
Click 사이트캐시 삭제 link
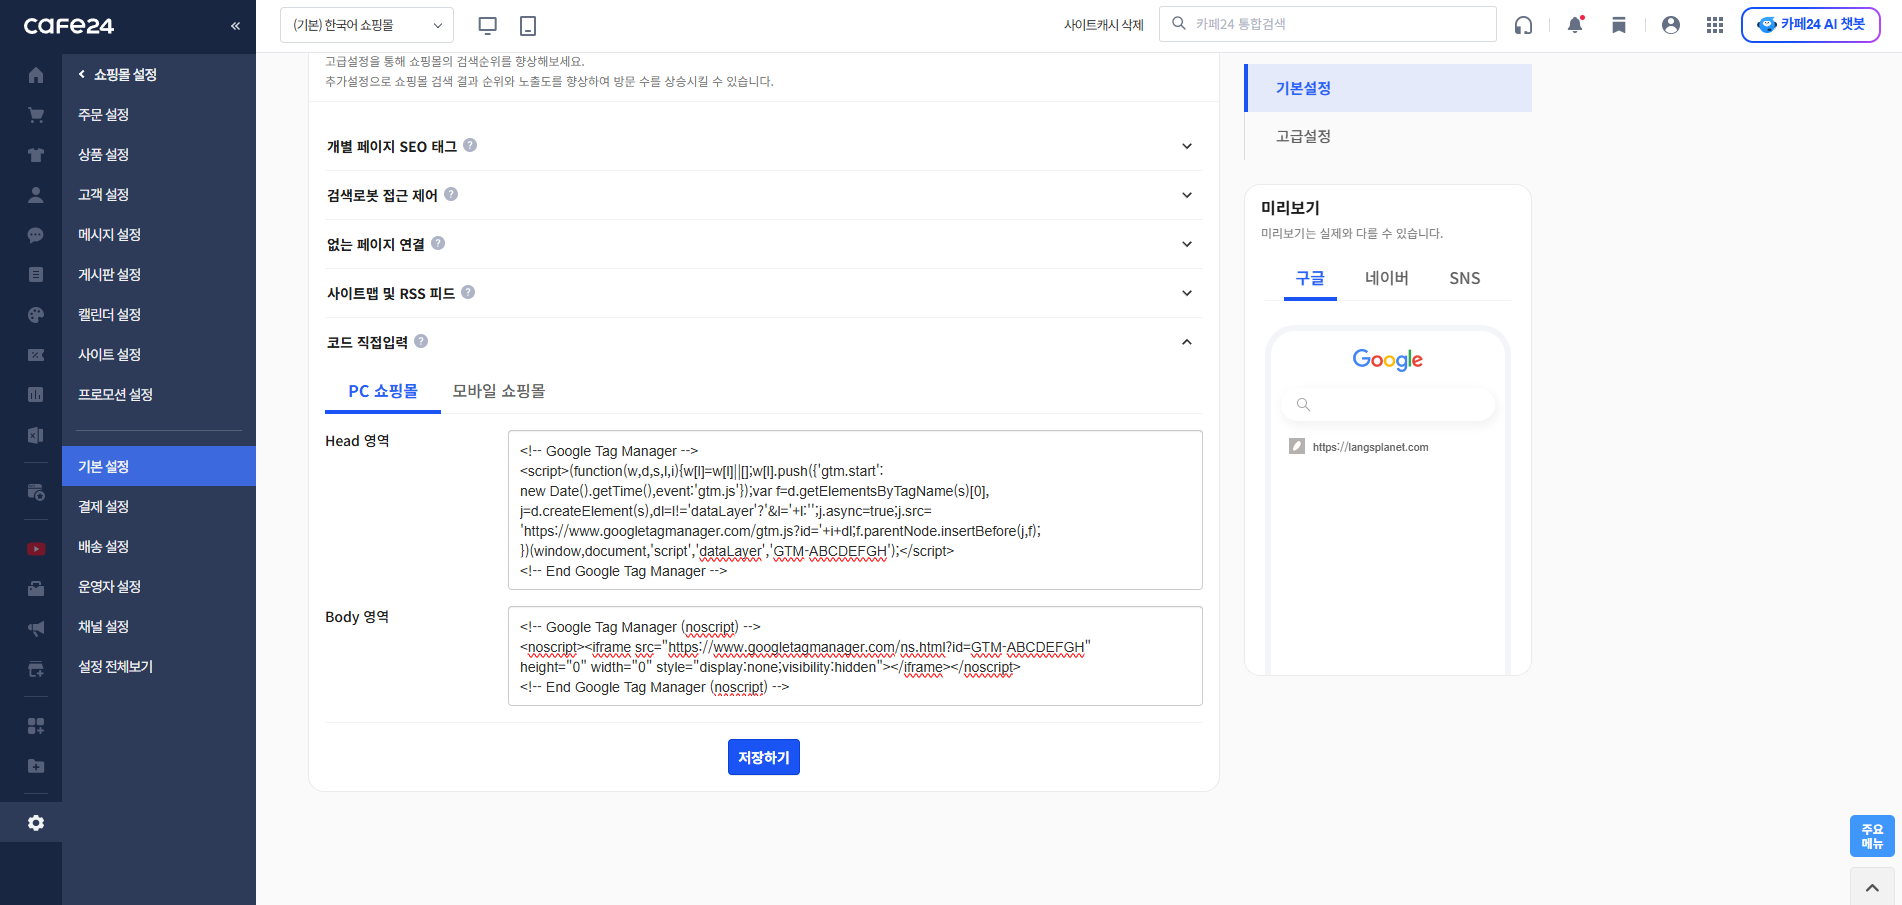coord(1104,25)
